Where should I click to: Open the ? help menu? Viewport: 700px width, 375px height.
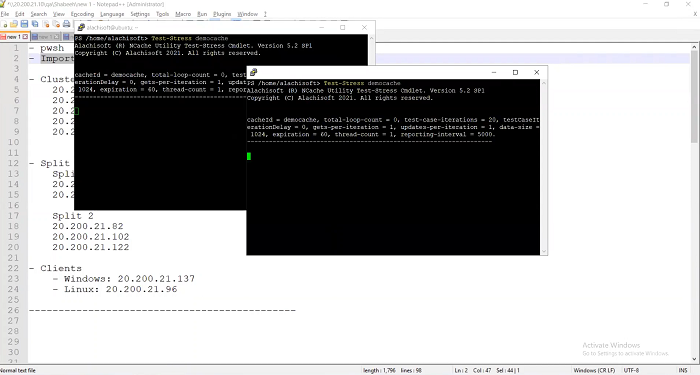[x=265, y=14]
